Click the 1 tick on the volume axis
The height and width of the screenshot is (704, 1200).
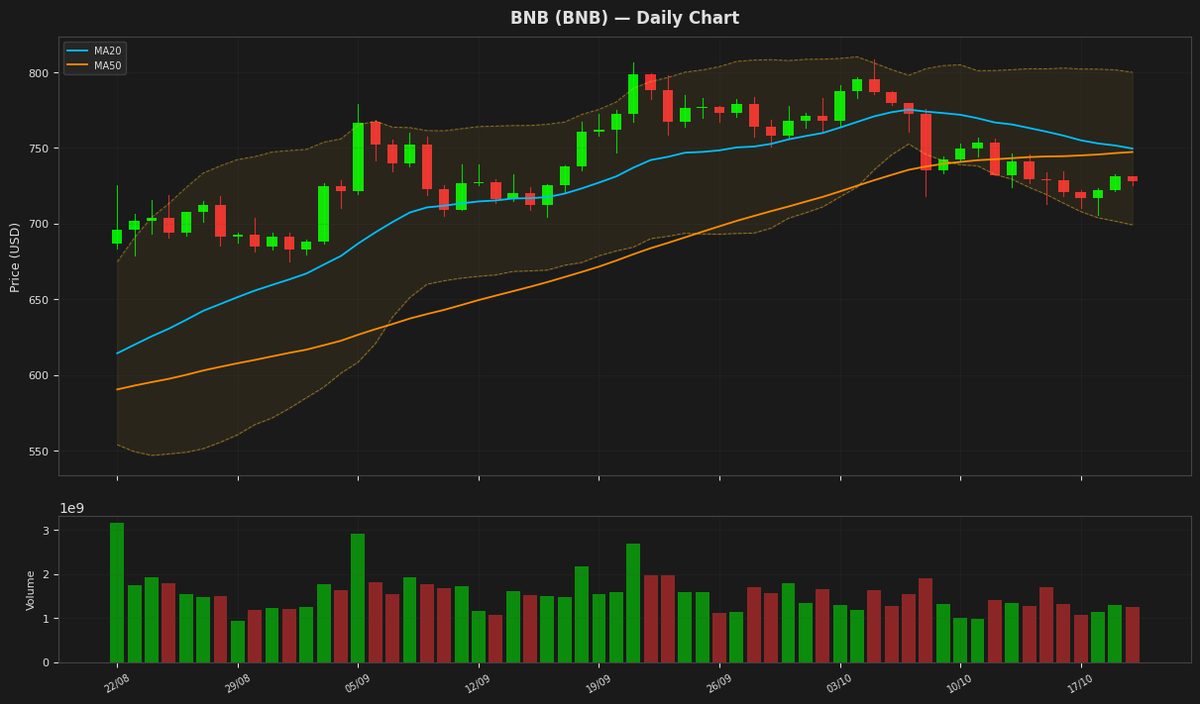click(x=45, y=619)
